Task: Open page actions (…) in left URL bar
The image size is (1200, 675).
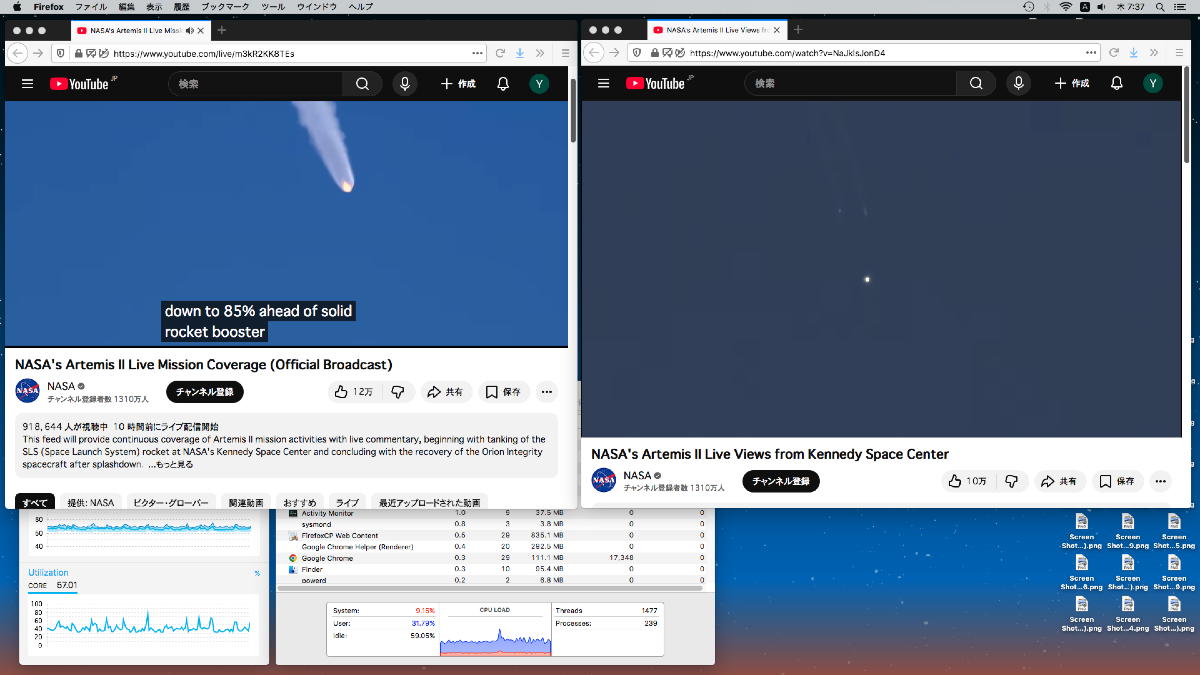Action: click(476, 53)
